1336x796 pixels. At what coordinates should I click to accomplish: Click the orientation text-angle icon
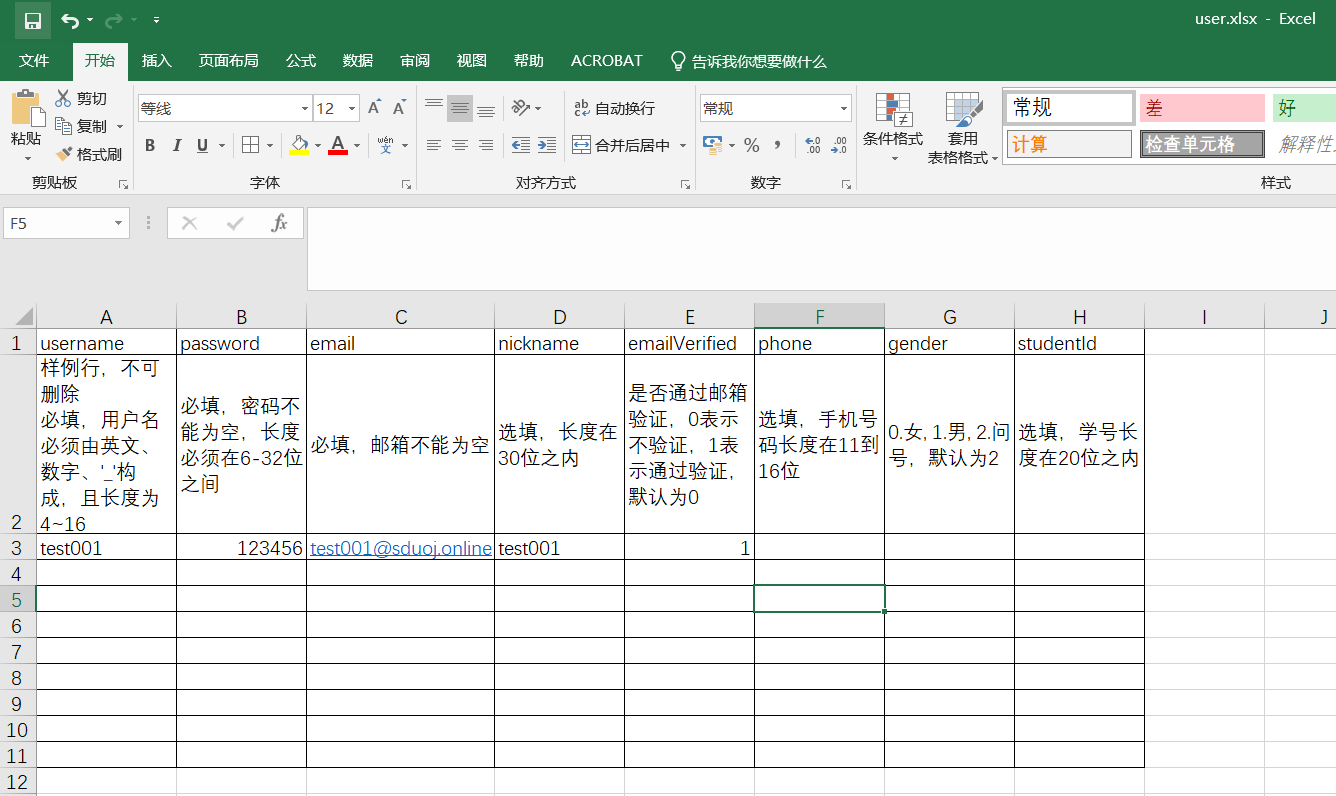520,108
